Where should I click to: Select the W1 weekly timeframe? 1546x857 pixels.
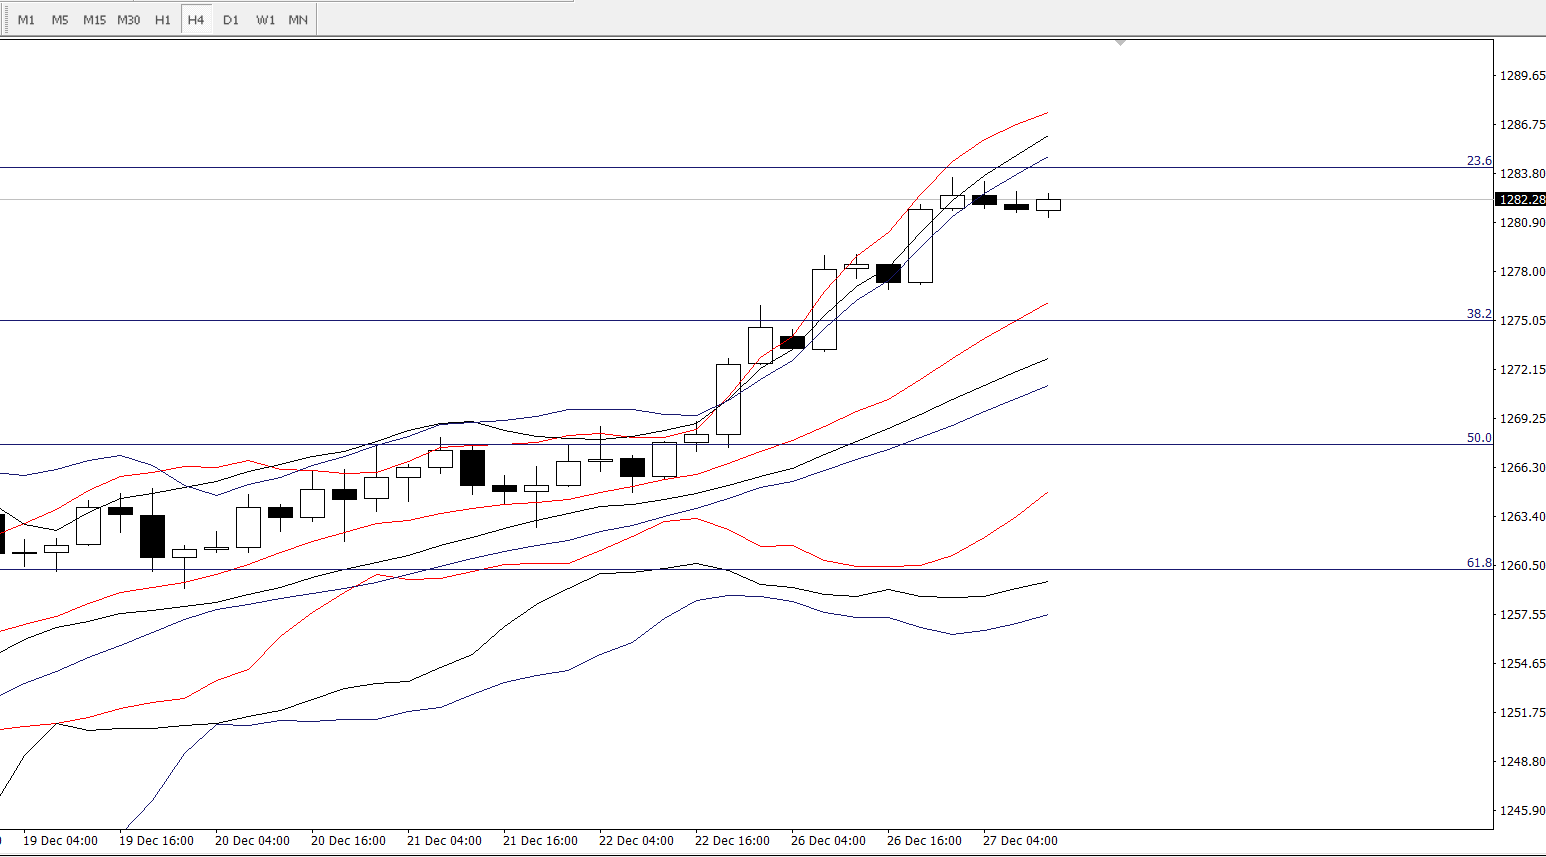[265, 20]
